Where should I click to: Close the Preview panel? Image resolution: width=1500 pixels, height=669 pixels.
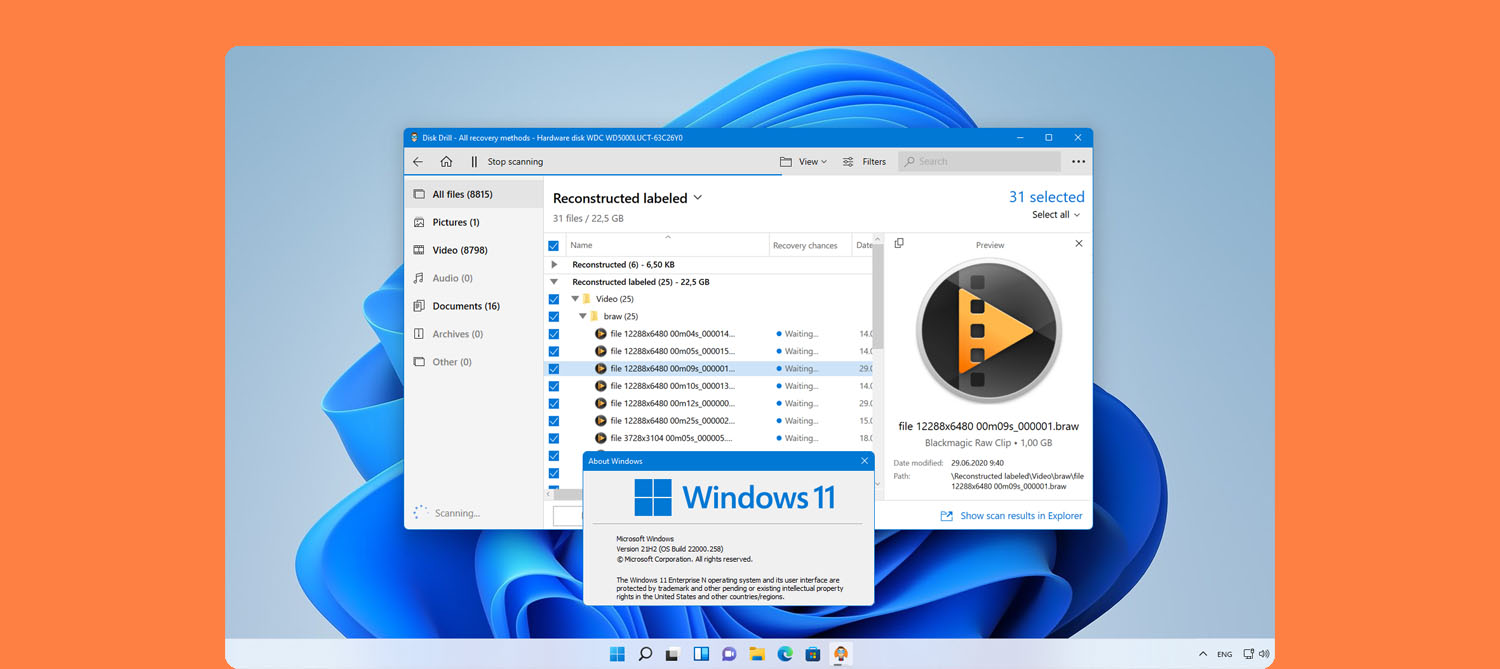coord(1078,243)
